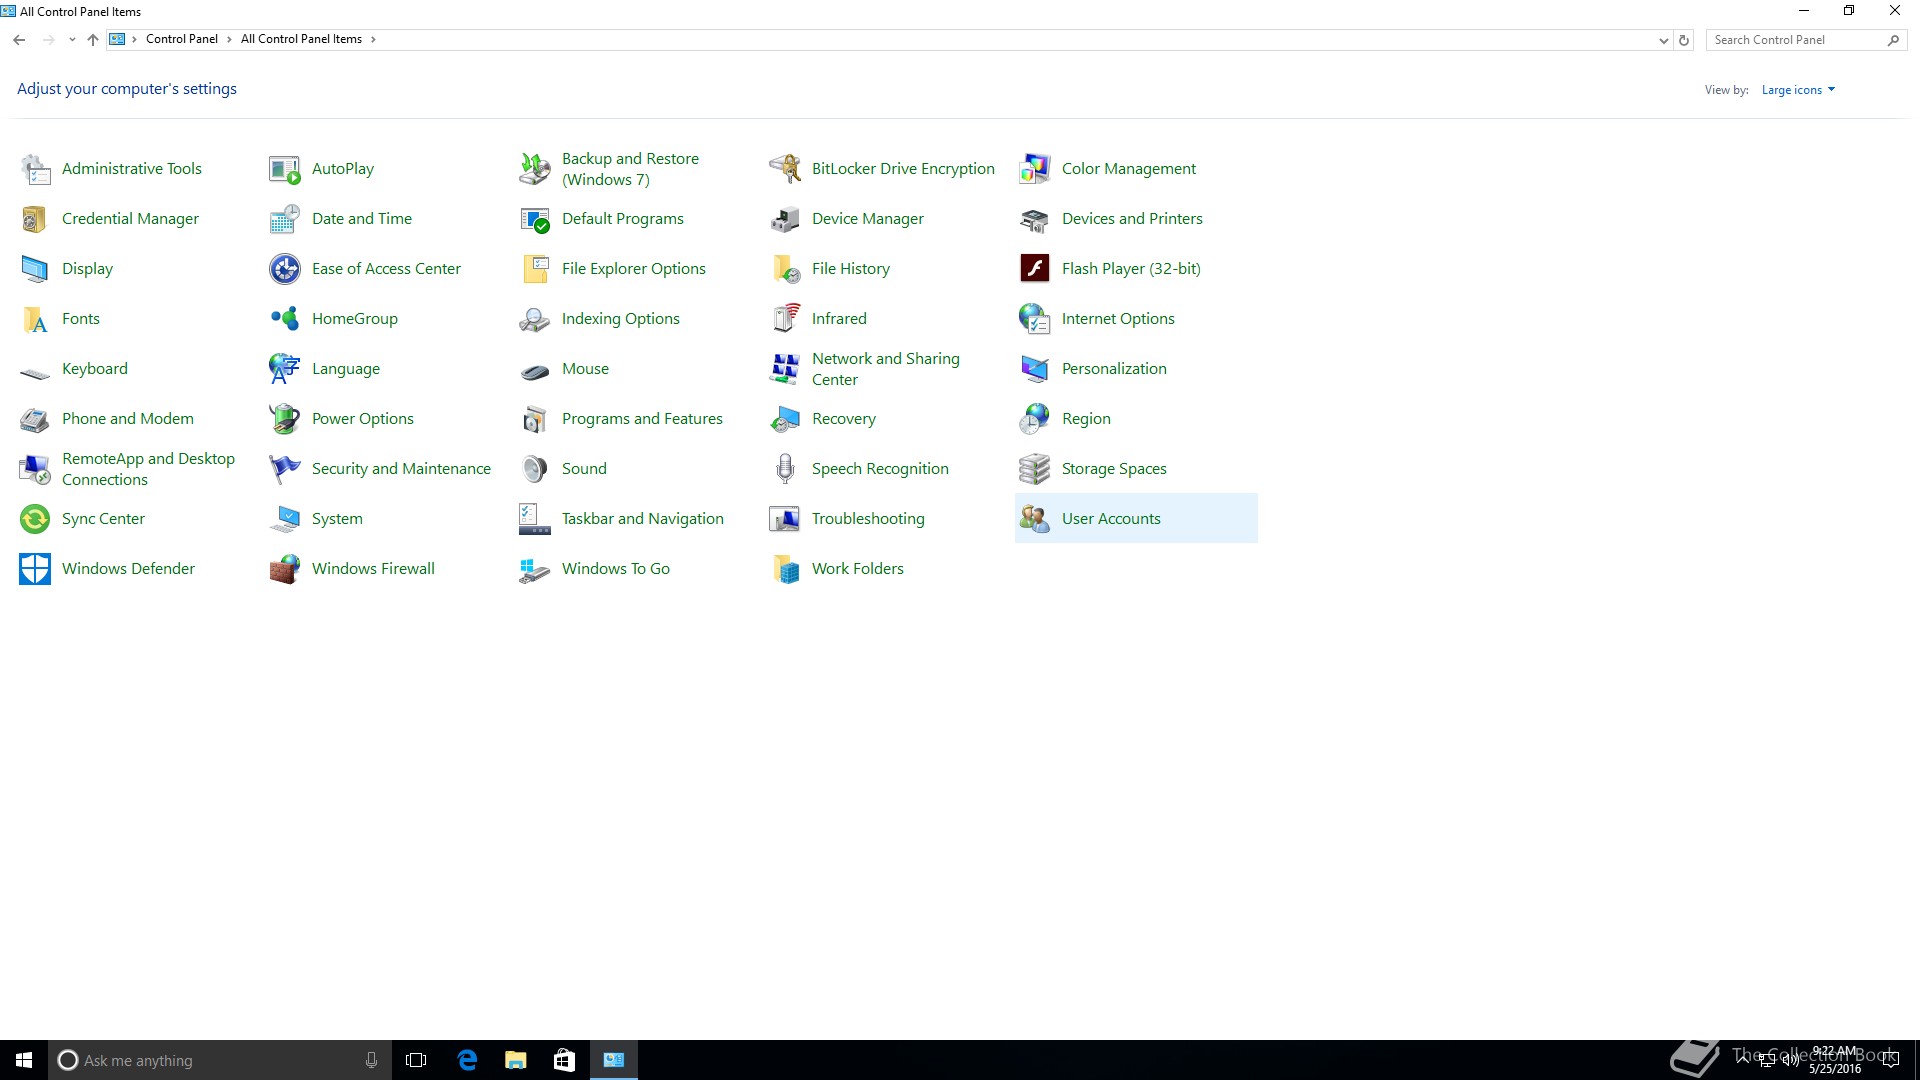Click the Troubleshooting link
Viewport: 1920px width, 1080px height.
pos(868,519)
